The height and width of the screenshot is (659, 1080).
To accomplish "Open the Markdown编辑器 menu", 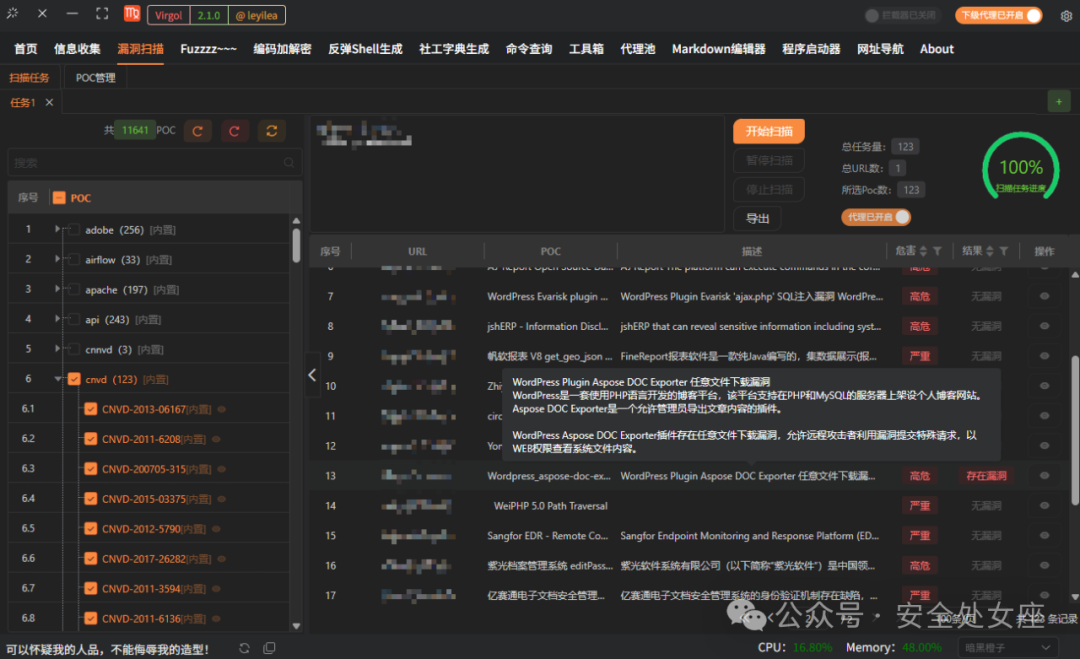I will 718,49.
